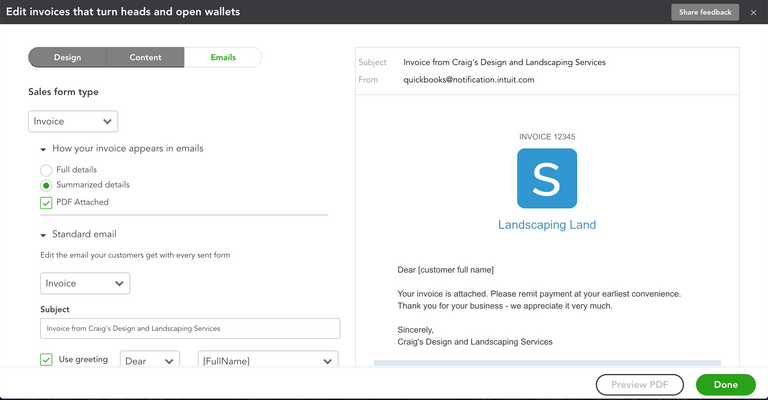Open the [FullName] name format dropdown
Viewport: 768px width, 400px height.
pyautogui.click(x=268, y=361)
